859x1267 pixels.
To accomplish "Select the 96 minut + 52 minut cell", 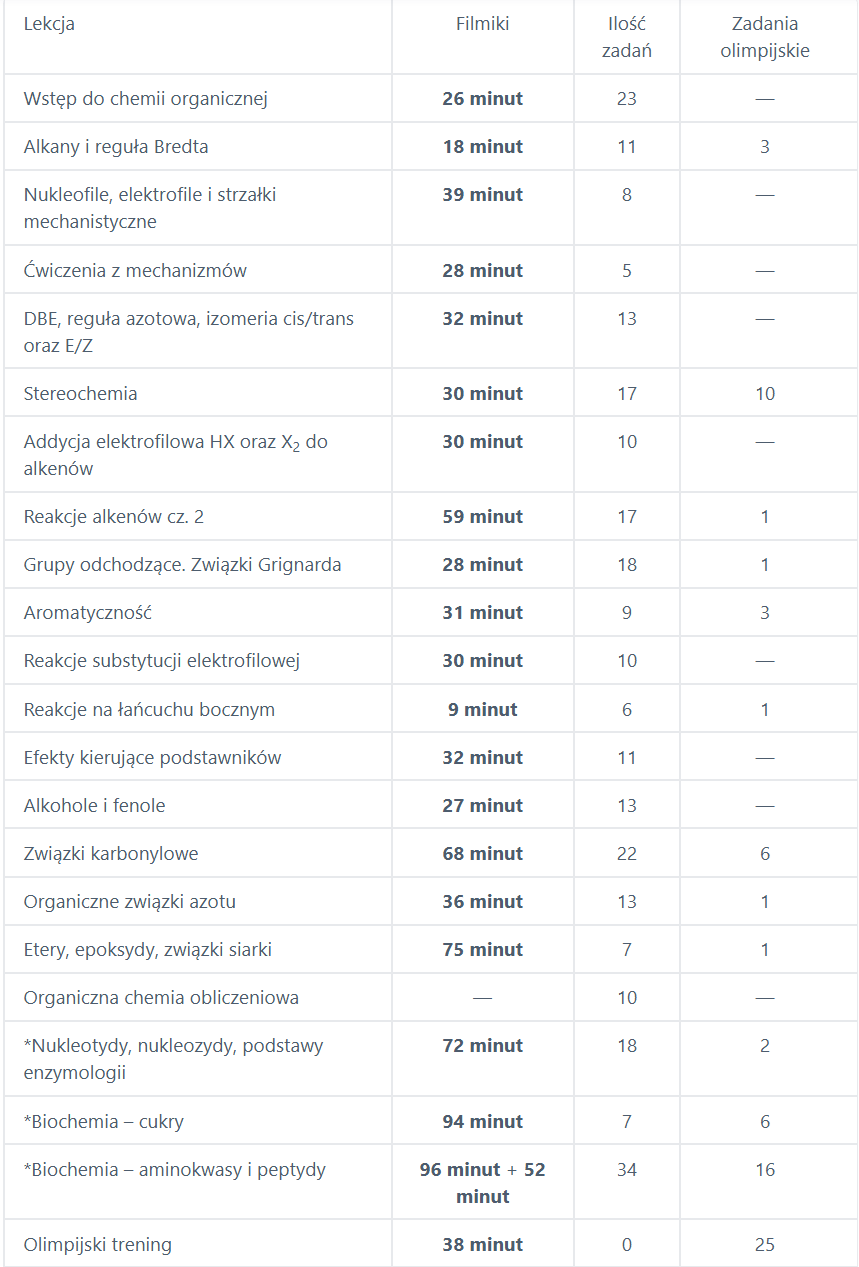I will [483, 1183].
